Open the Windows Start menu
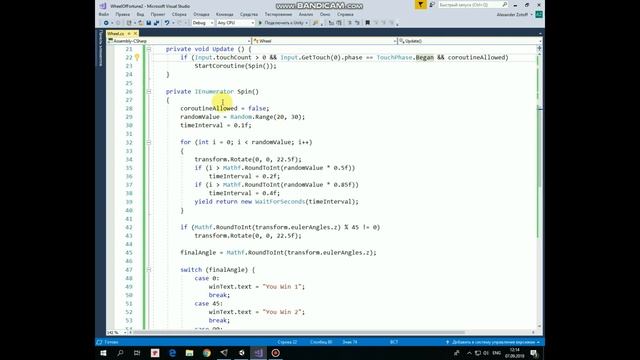640x360 pixels. click(x=103, y=353)
